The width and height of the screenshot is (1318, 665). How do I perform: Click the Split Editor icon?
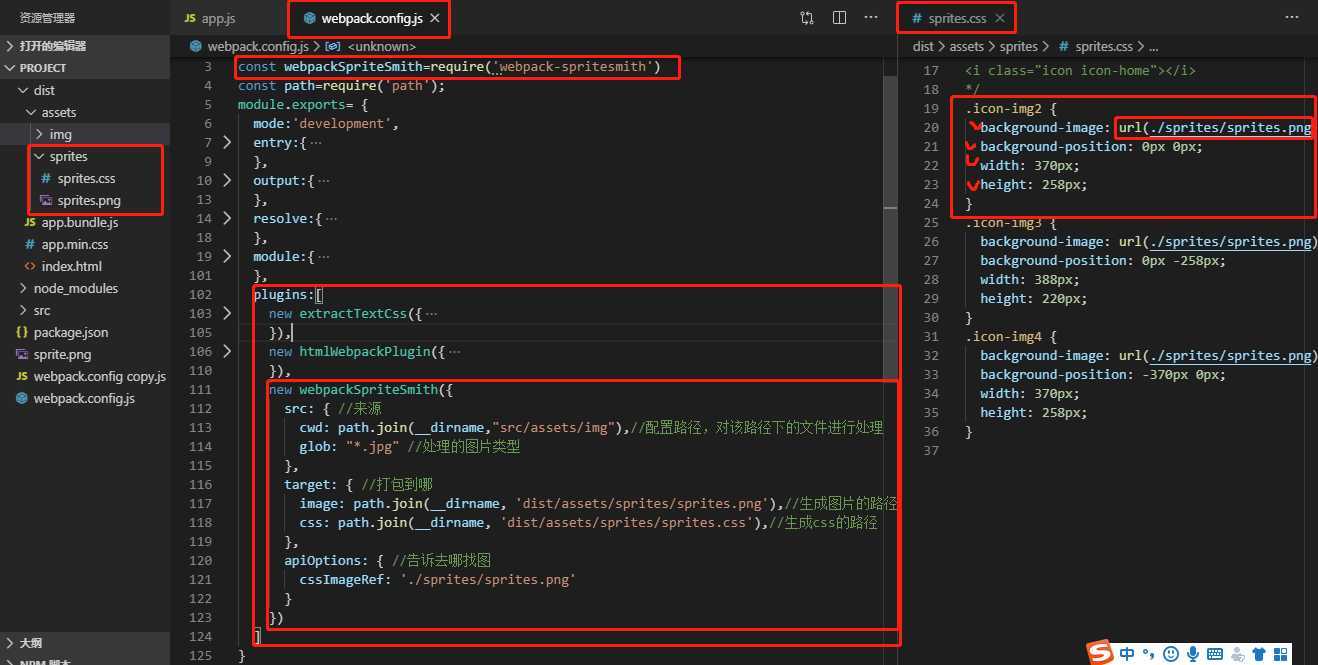[839, 18]
